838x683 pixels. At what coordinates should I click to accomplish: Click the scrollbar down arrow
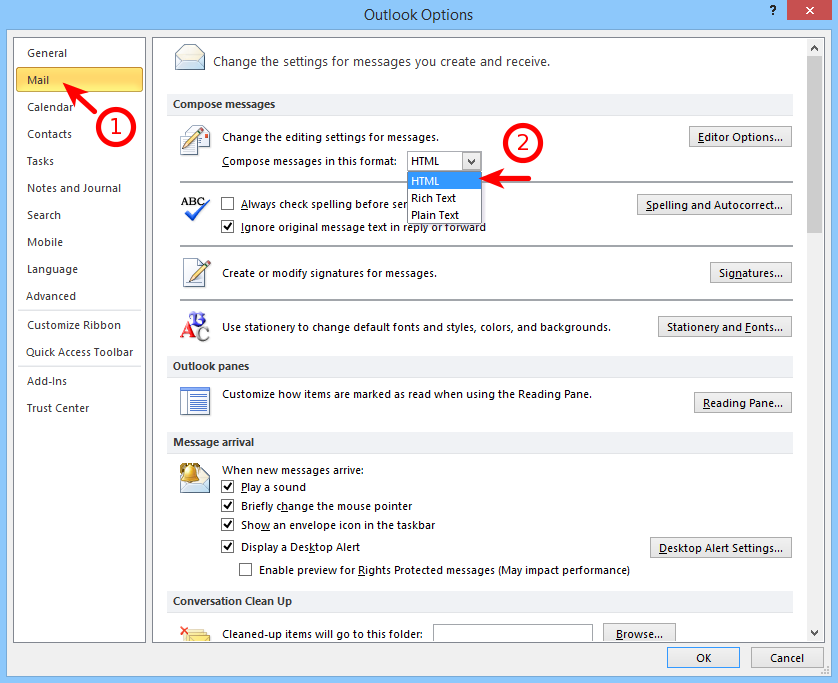[814, 633]
